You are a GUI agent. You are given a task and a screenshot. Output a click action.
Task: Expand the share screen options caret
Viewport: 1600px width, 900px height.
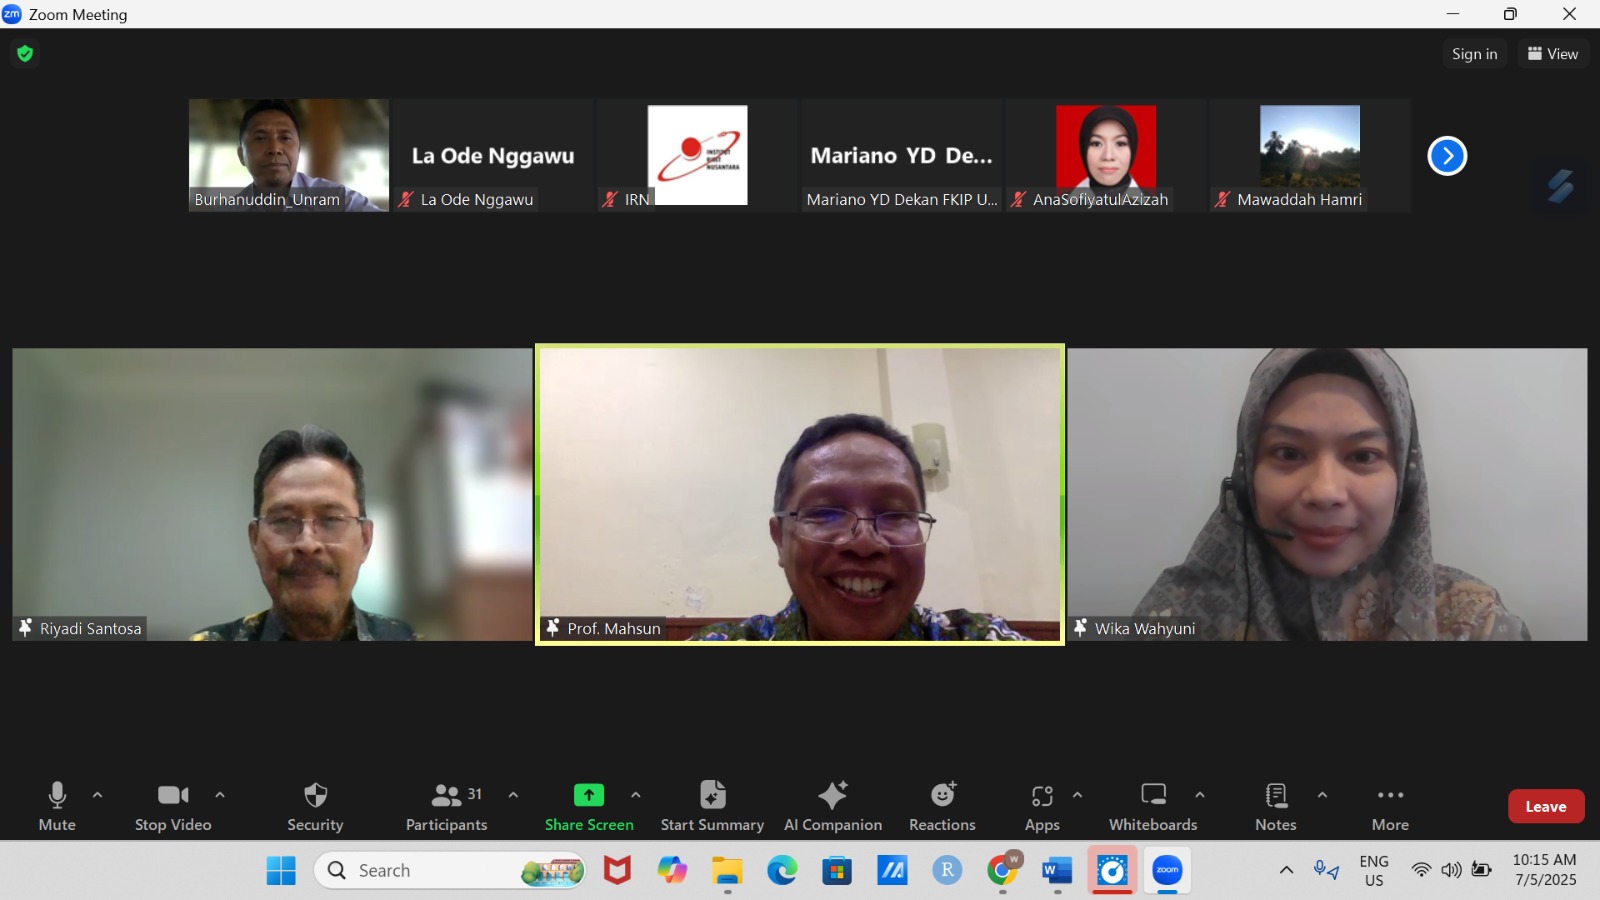636,795
